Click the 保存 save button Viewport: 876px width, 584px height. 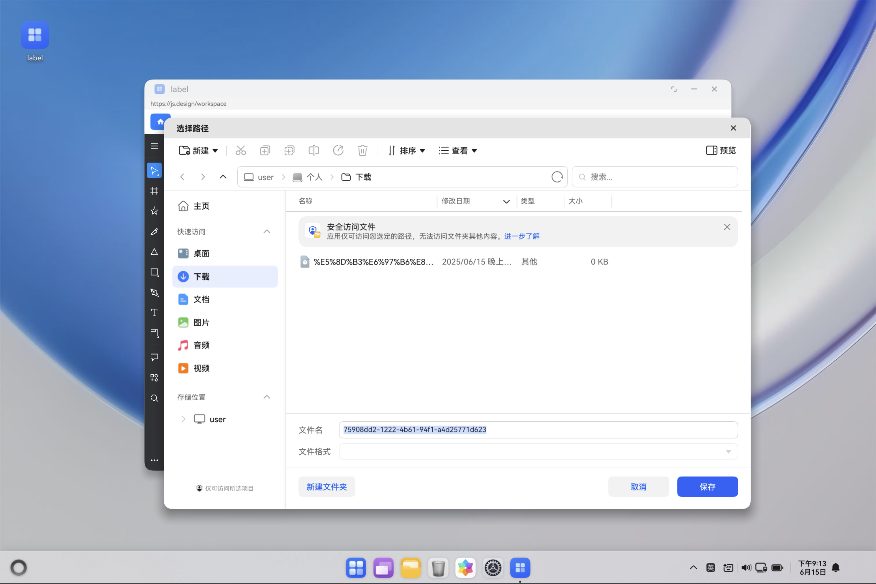(x=707, y=487)
